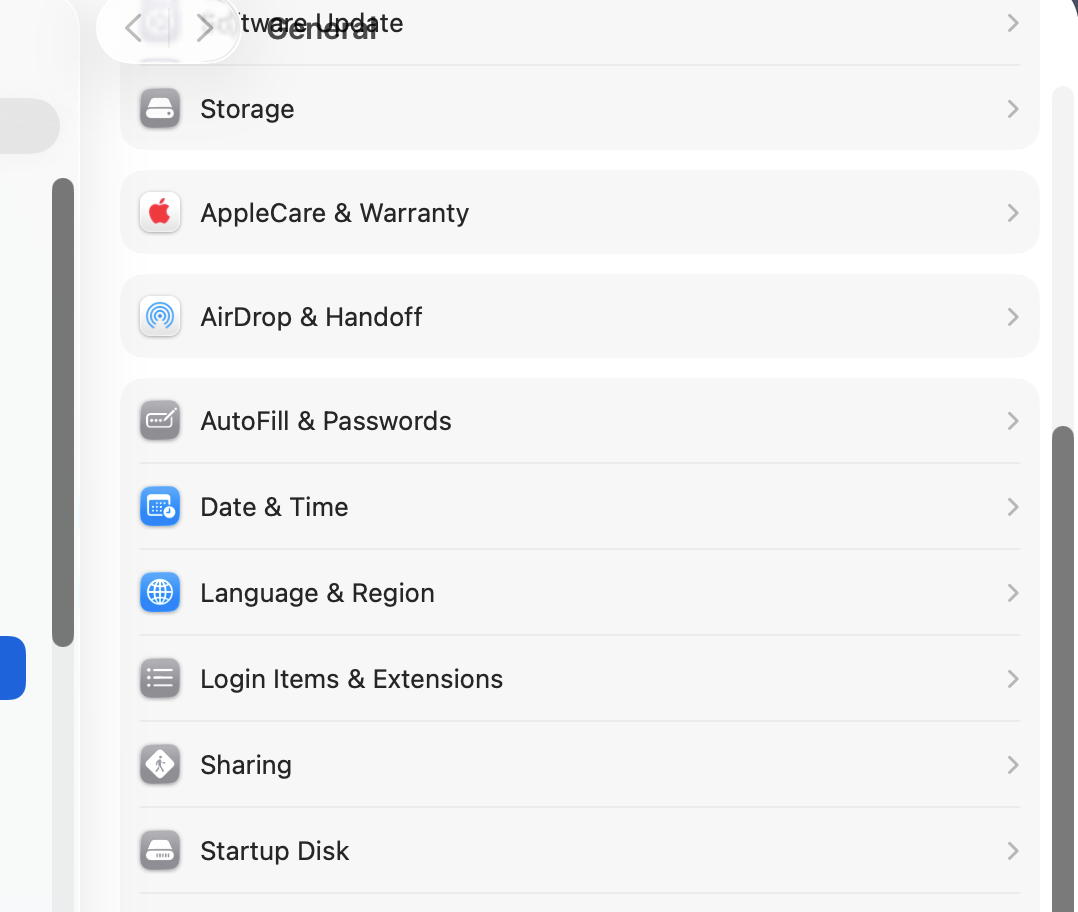Viewport: 1078px width, 912px height.
Task: Open the Sharing settings row
Action: (246, 765)
